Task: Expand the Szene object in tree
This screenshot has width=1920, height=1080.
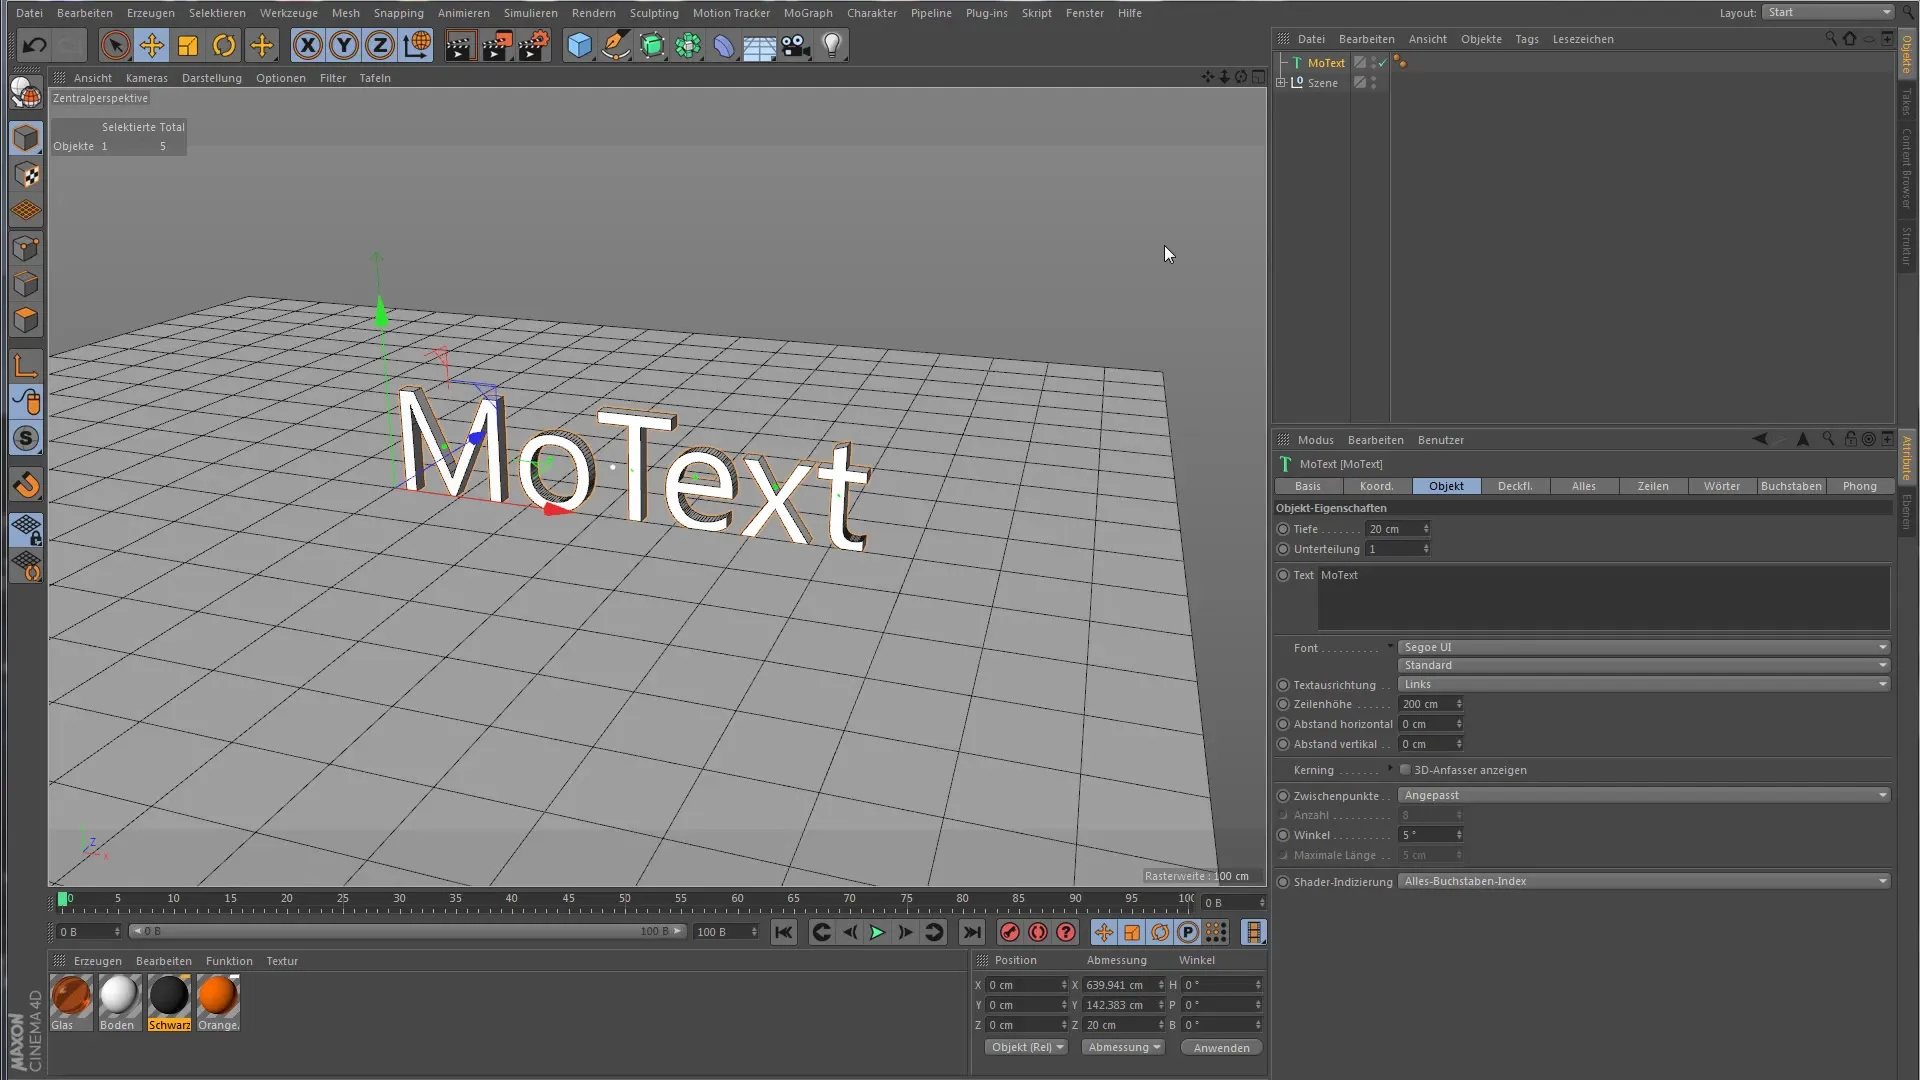Action: [1281, 83]
